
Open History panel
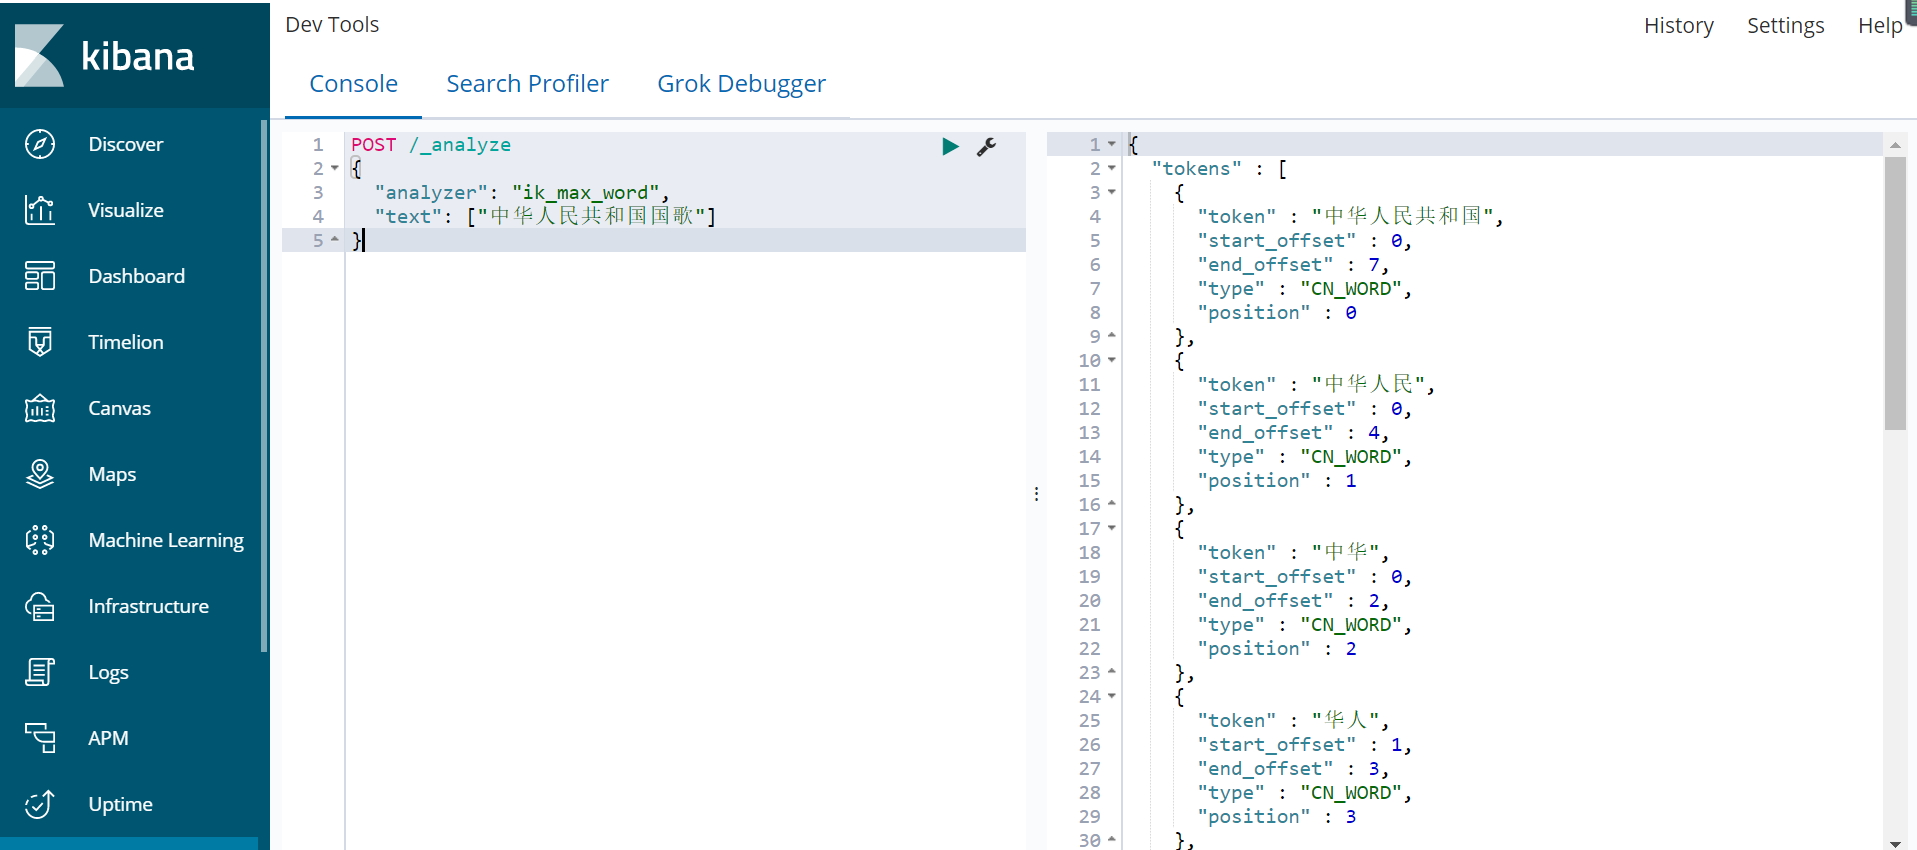click(x=1679, y=26)
